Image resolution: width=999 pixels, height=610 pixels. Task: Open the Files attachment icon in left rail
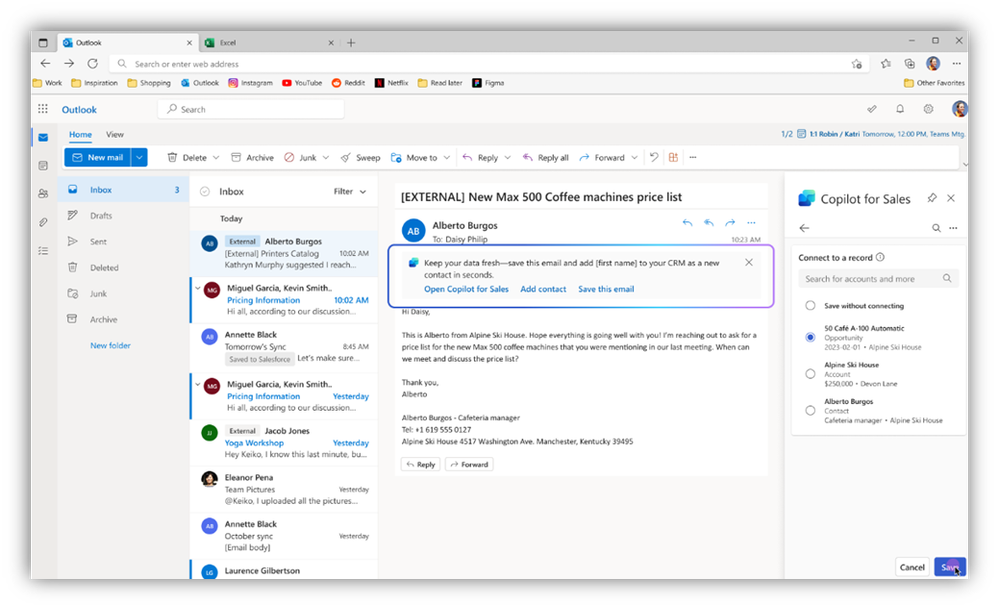point(43,222)
